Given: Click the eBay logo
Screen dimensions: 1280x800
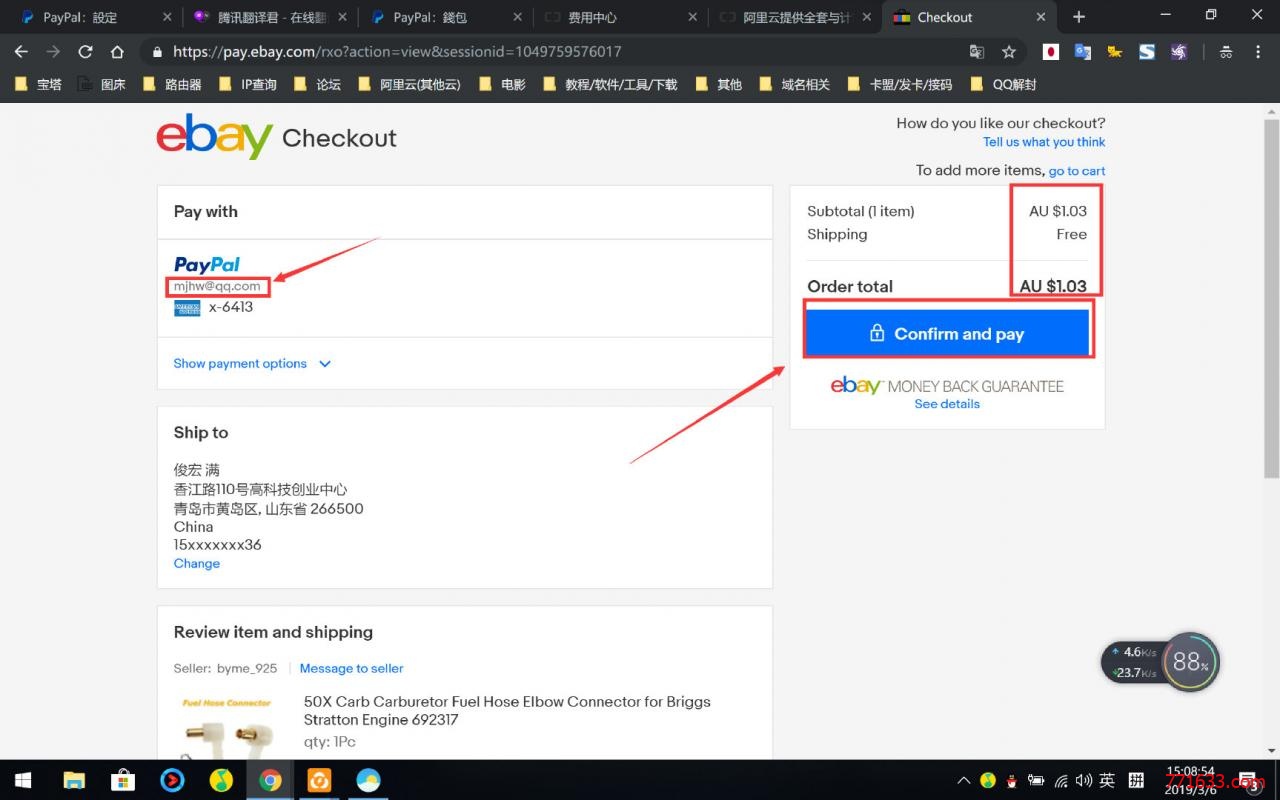Looking at the screenshot, I should pos(214,136).
